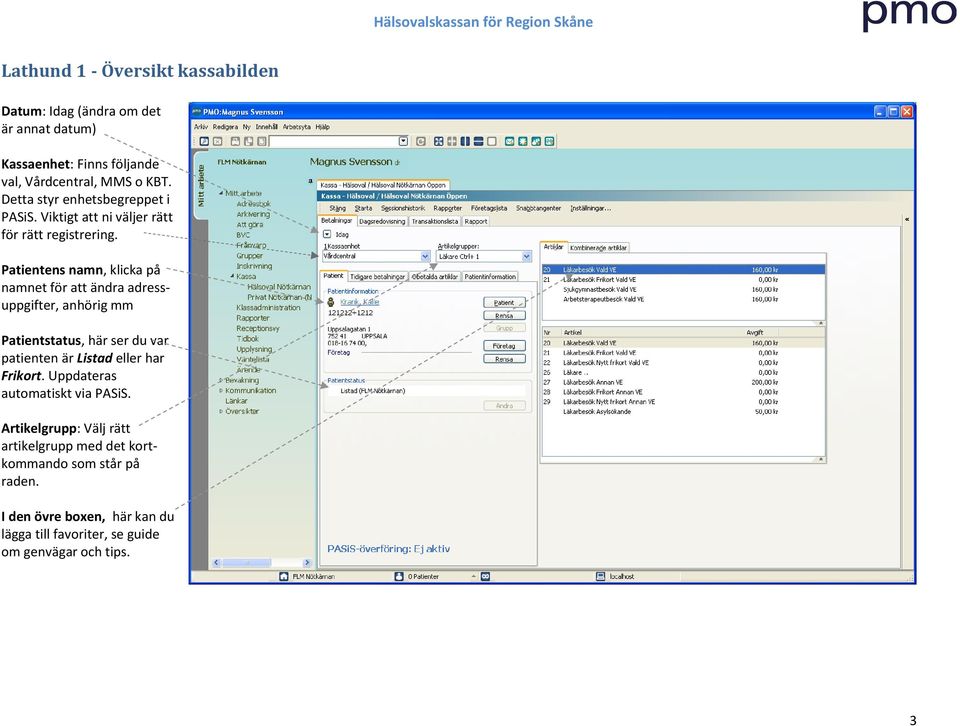The width and height of the screenshot is (960, 726).
Task: Select the two vertical columns layout icon
Action: [x=465, y=141]
